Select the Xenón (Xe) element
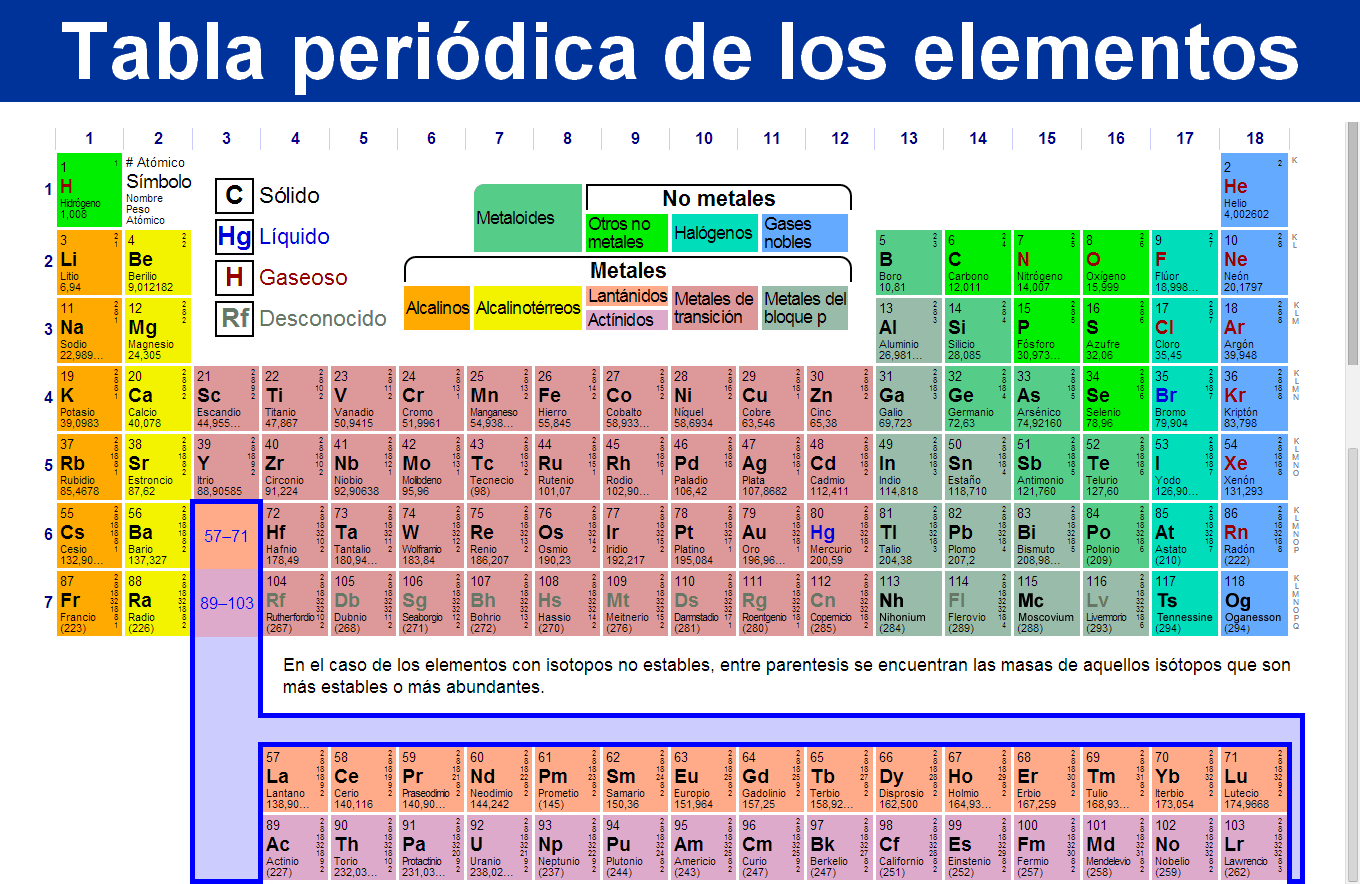Screen dimensions: 1360x884 [x=1254, y=465]
